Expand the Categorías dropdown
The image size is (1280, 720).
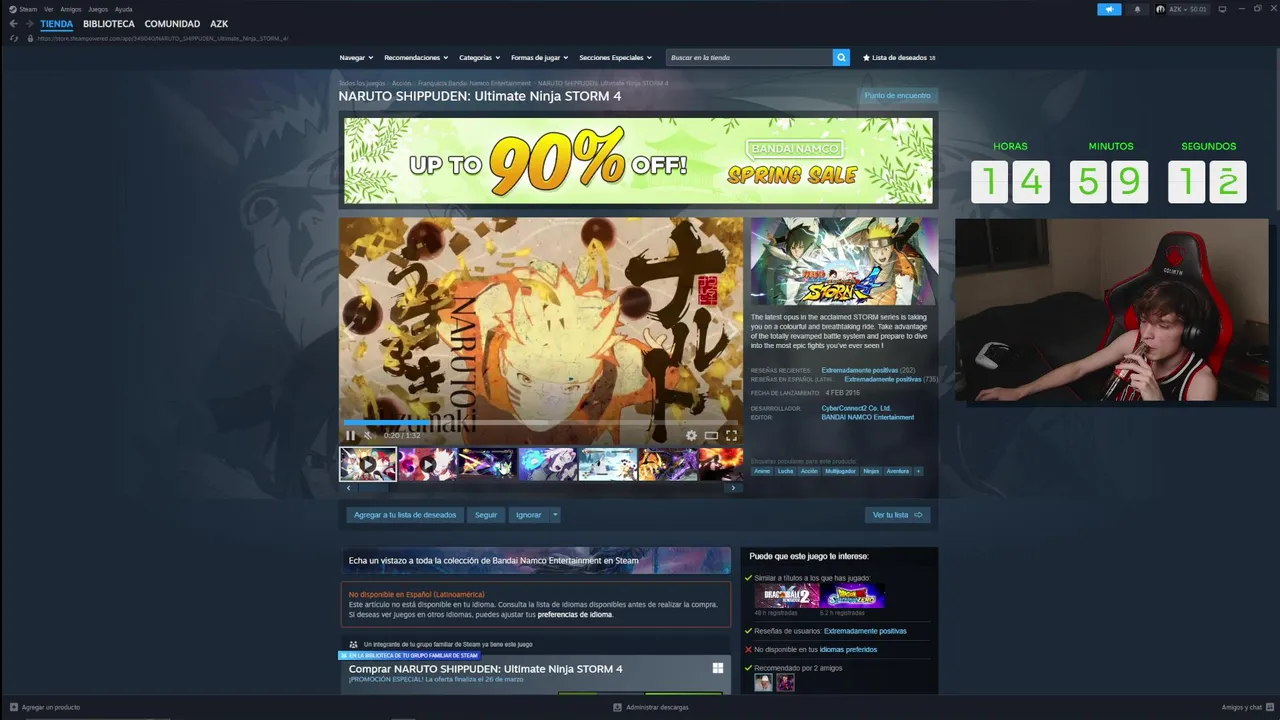(480, 58)
